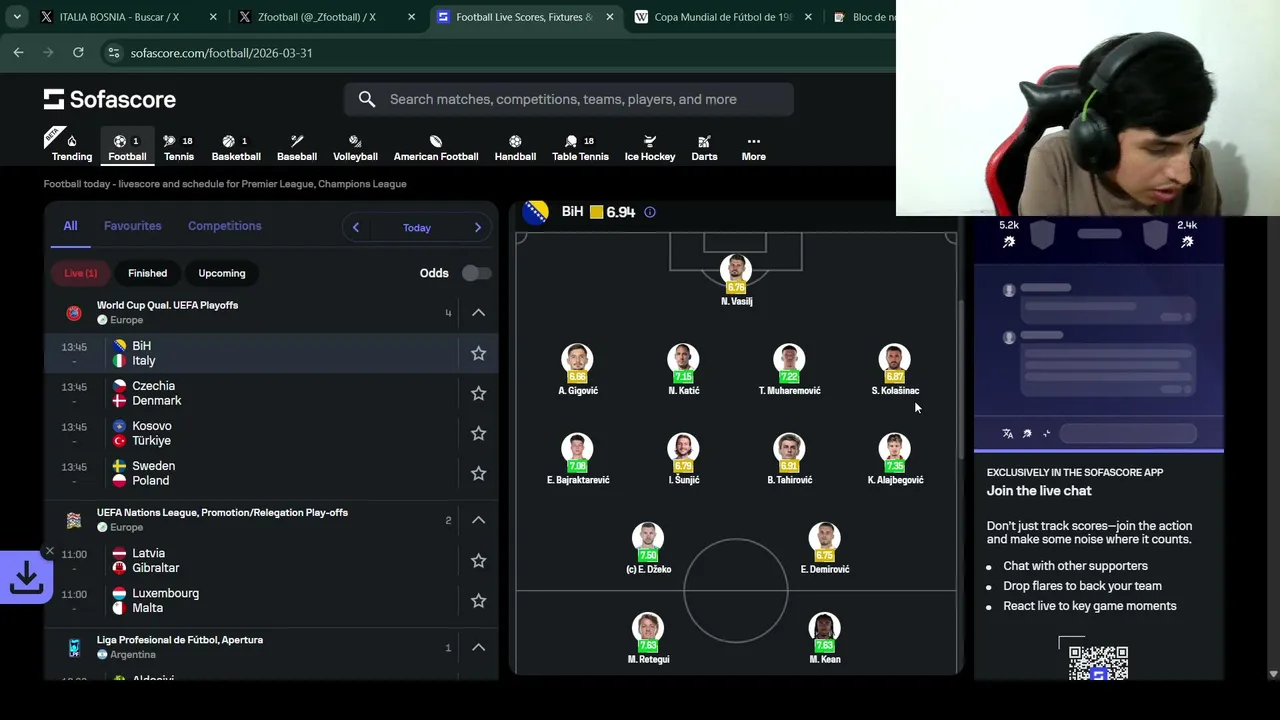
Task: Open the Handball sport section
Action: (x=515, y=146)
